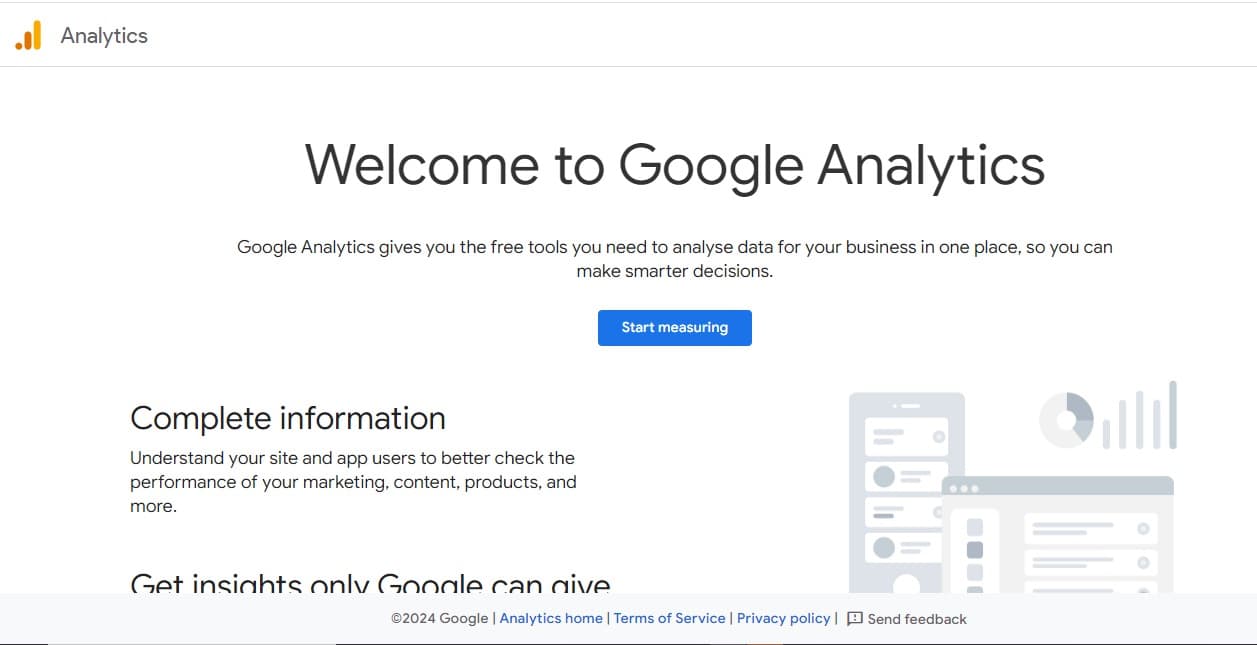Click the free tools description paragraph
This screenshot has height=645, width=1257.
click(674, 258)
